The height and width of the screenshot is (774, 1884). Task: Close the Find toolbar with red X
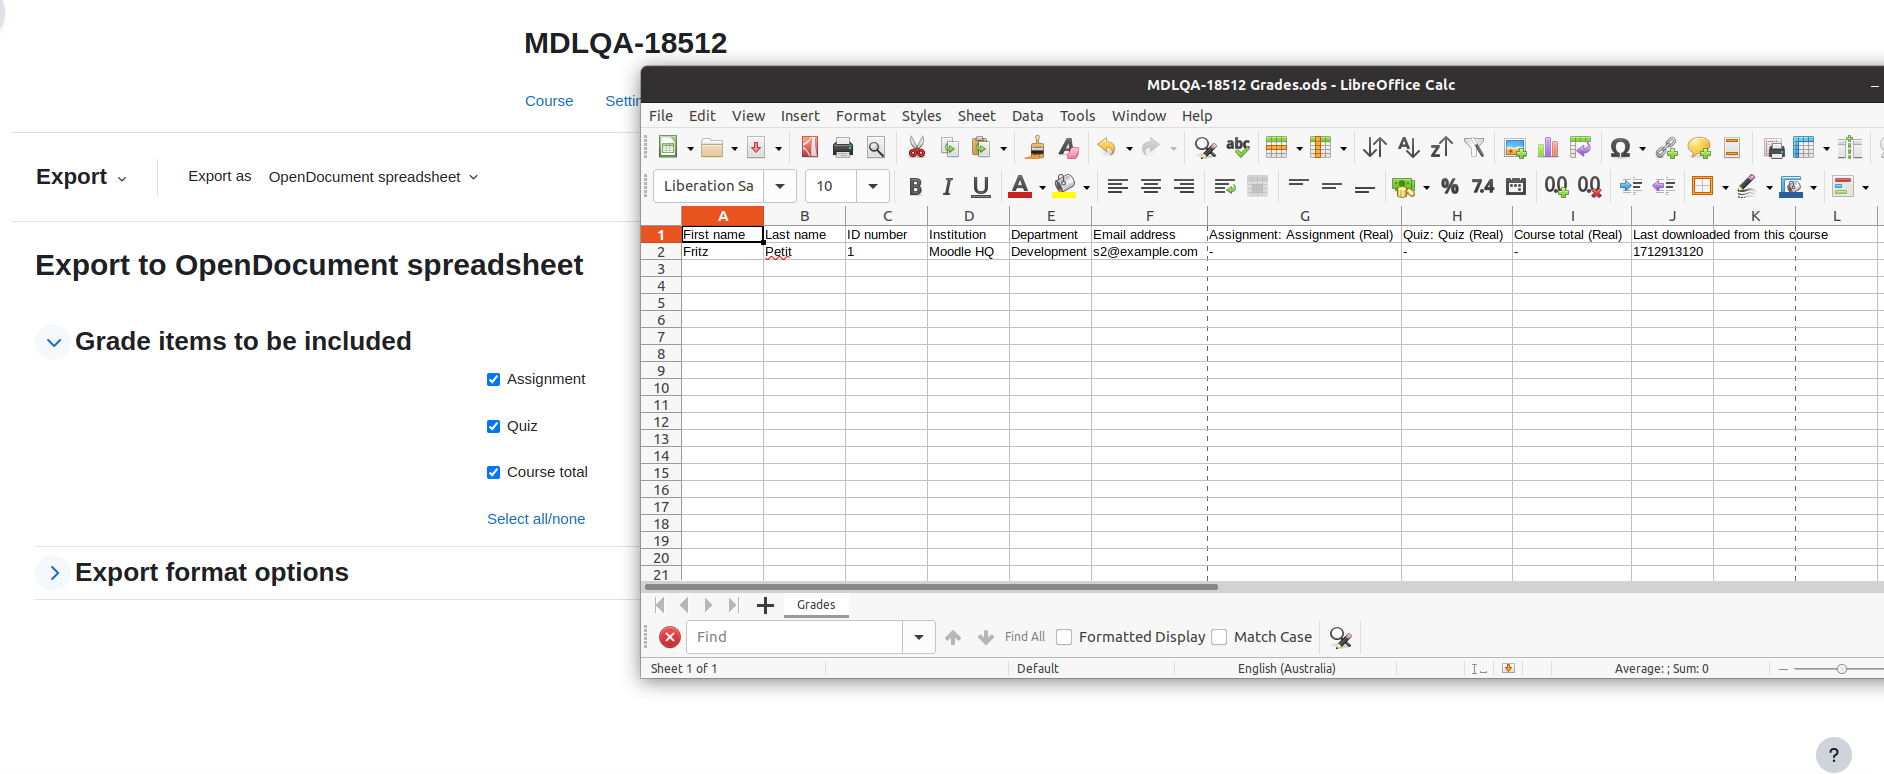pyautogui.click(x=670, y=637)
